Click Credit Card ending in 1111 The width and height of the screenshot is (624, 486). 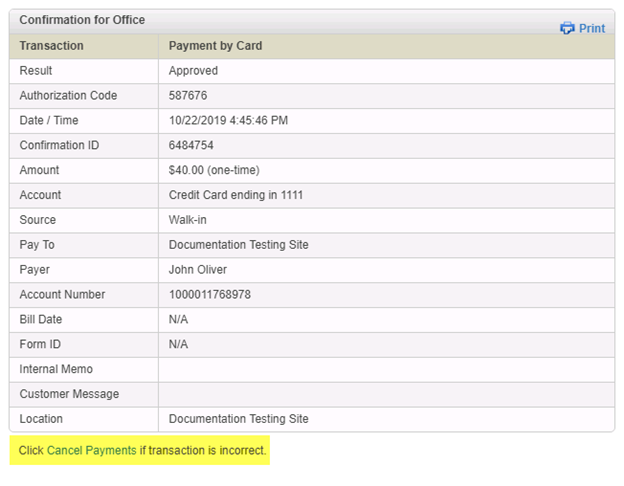(235, 195)
